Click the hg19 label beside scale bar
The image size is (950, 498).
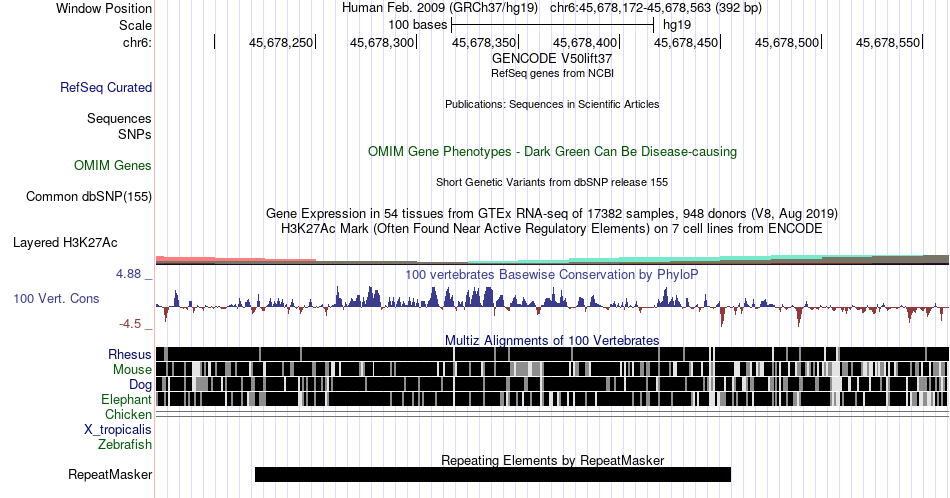point(677,25)
